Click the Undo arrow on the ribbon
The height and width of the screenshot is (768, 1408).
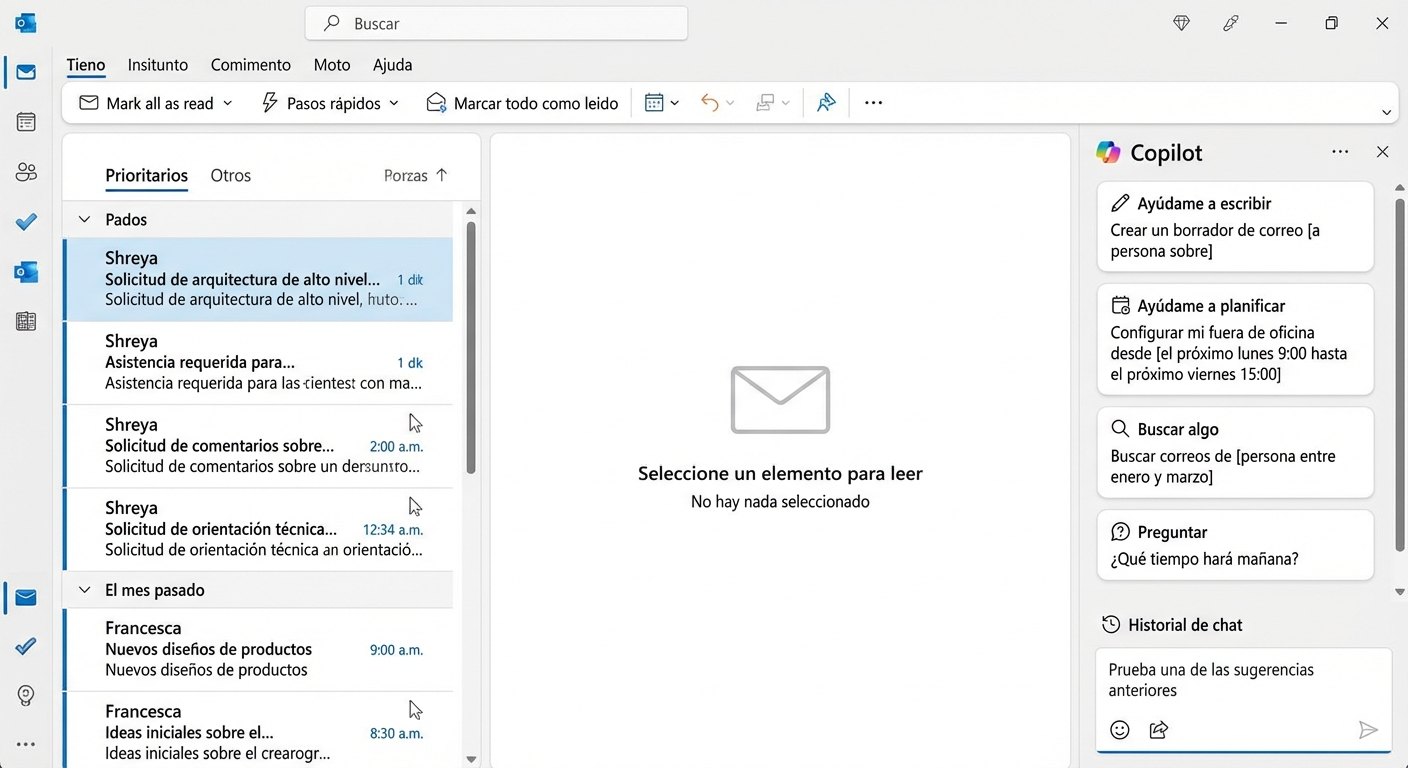tap(711, 102)
